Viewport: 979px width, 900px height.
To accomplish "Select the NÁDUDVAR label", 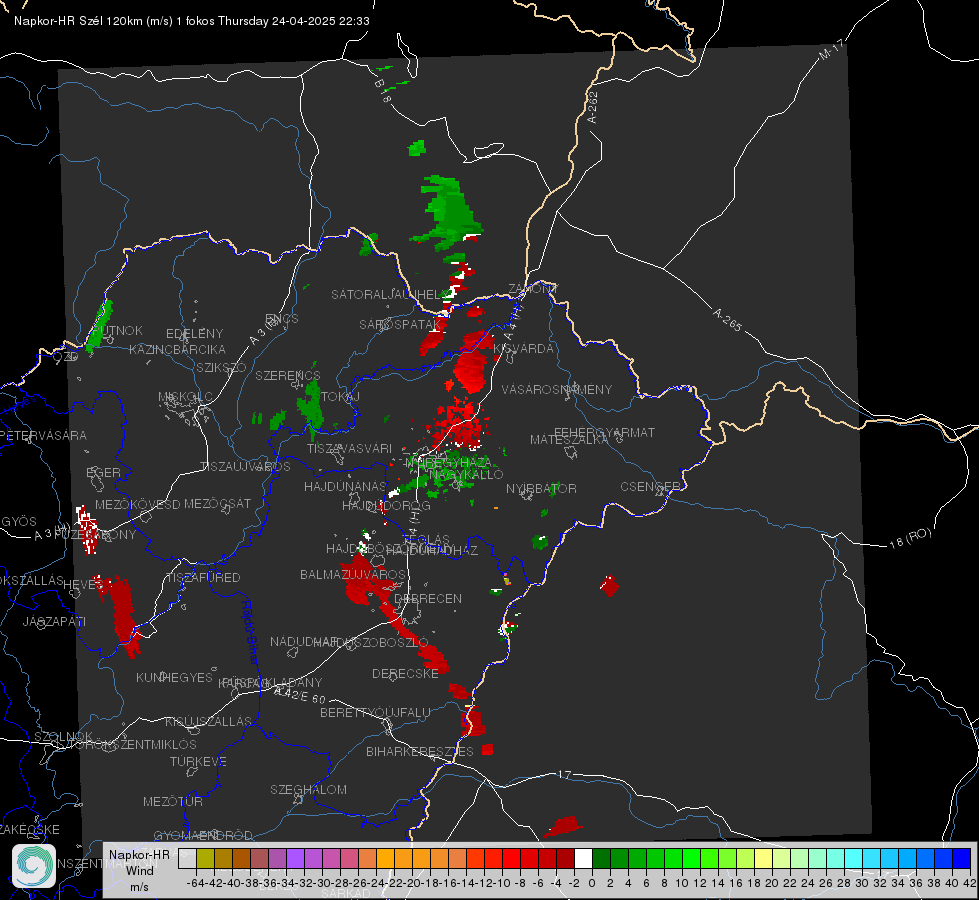I will (305, 641).
